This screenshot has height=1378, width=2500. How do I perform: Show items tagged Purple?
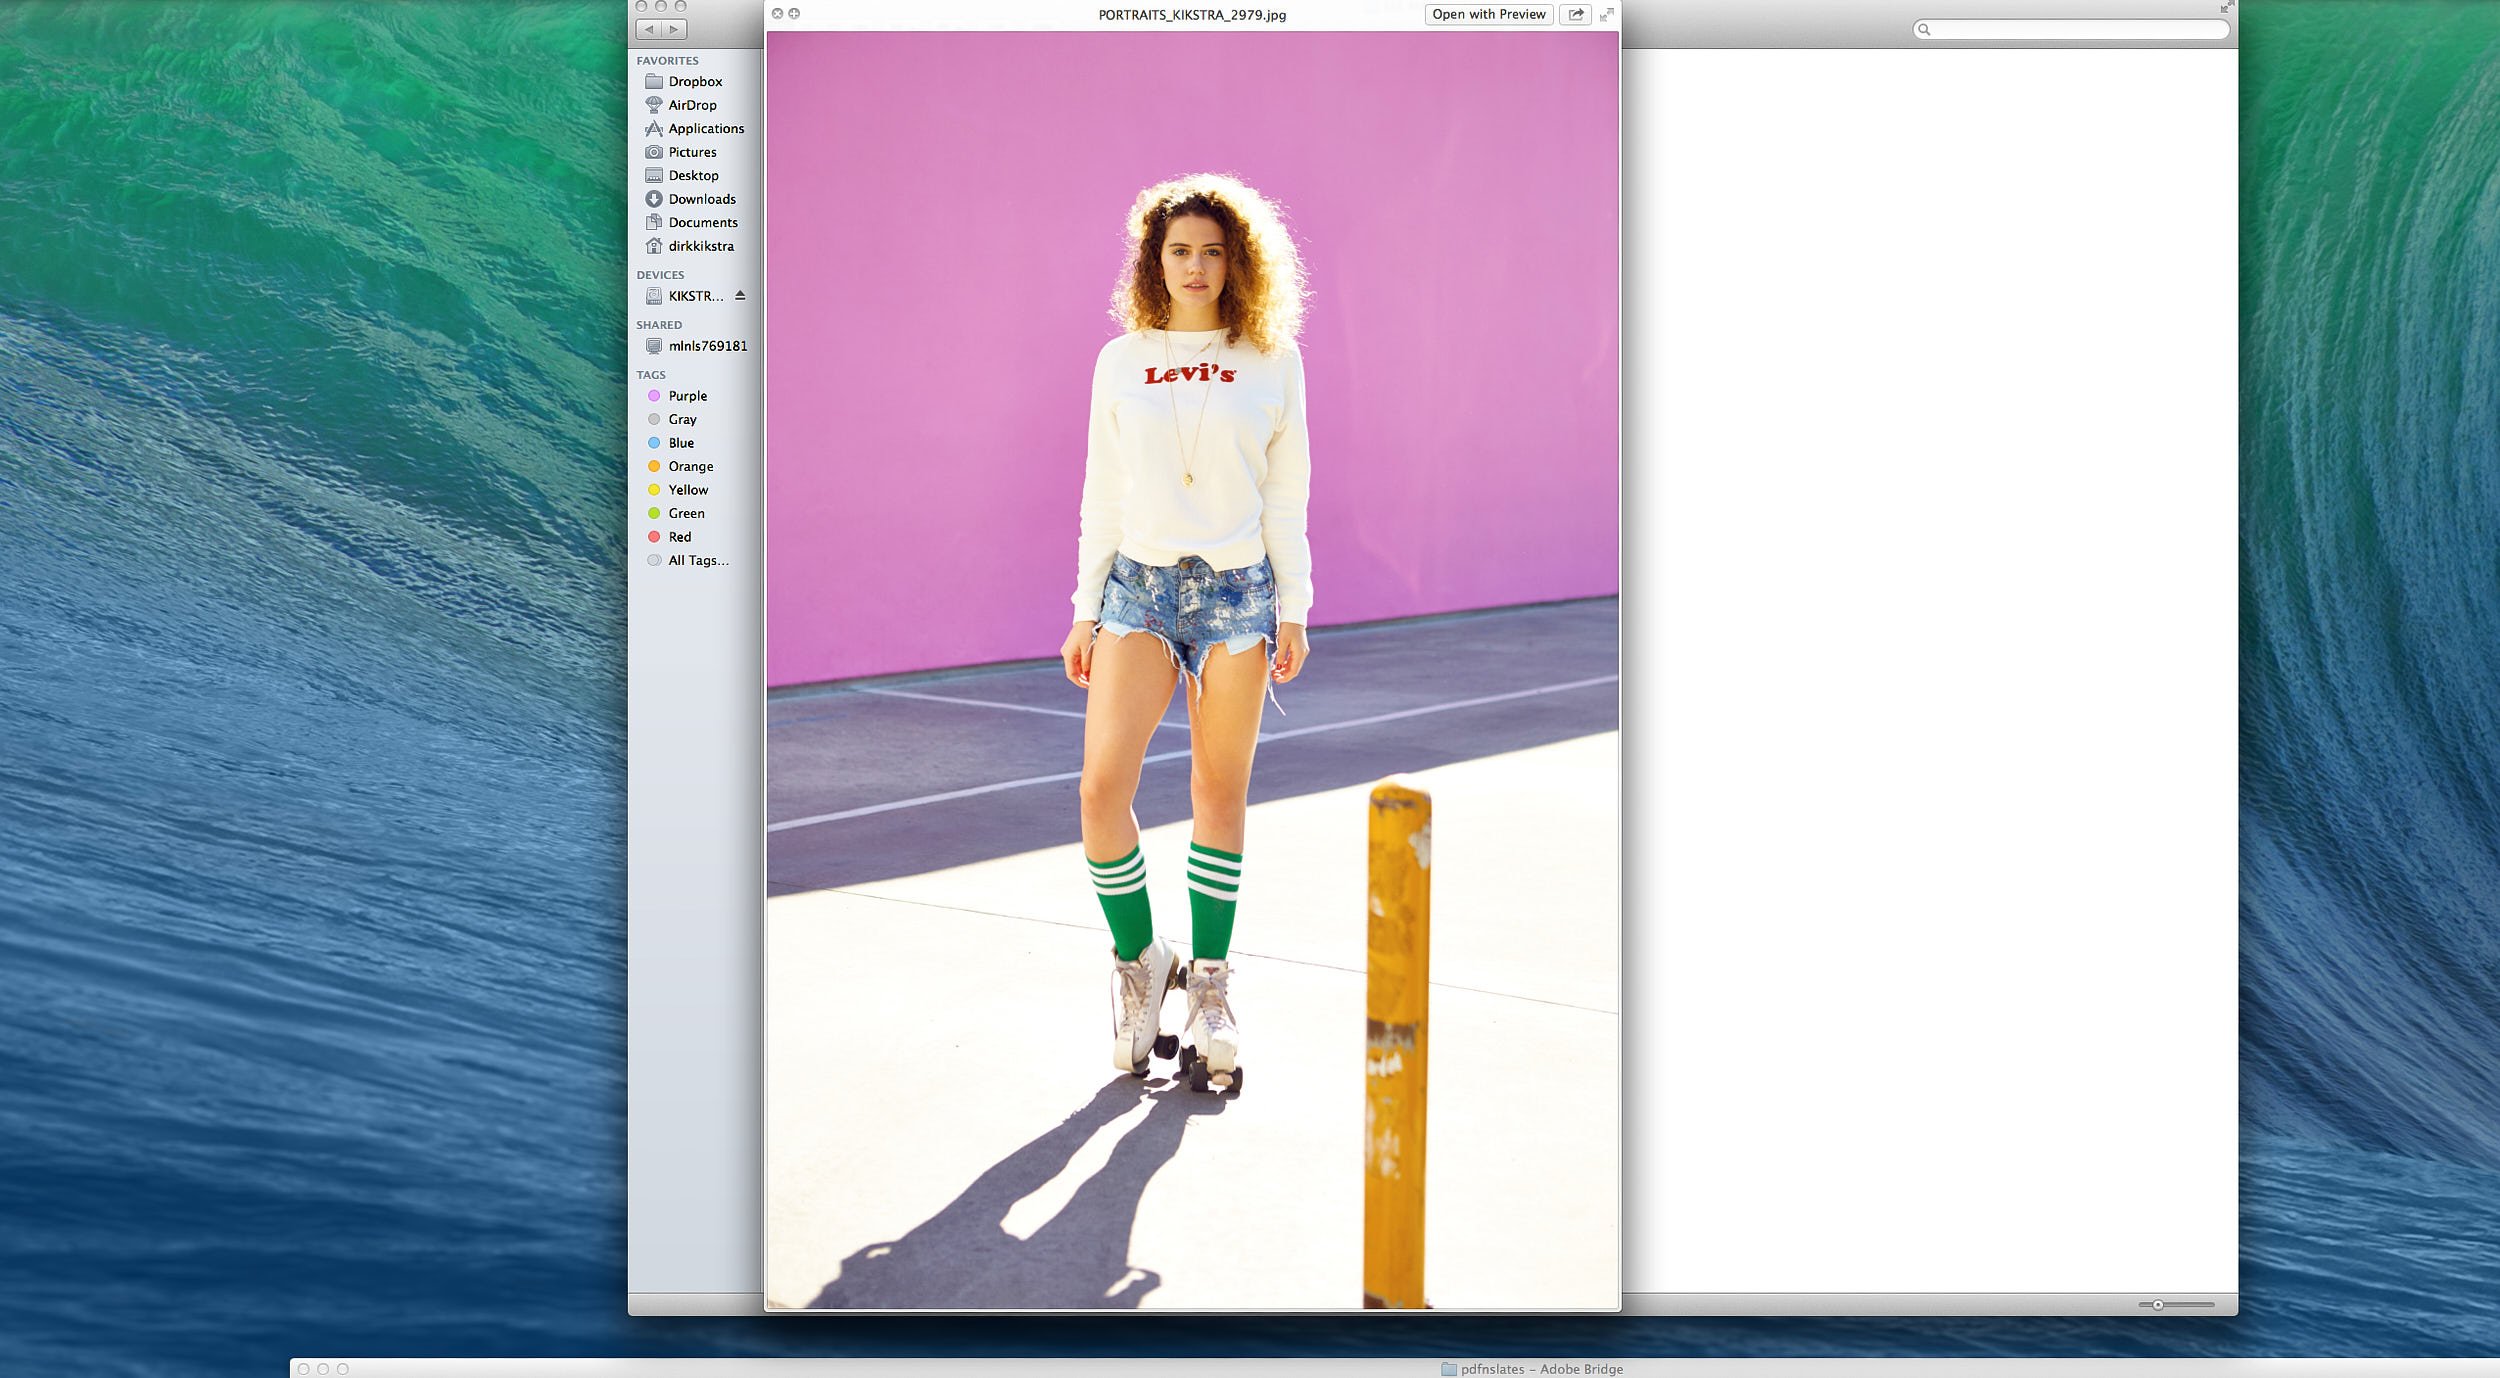687,396
